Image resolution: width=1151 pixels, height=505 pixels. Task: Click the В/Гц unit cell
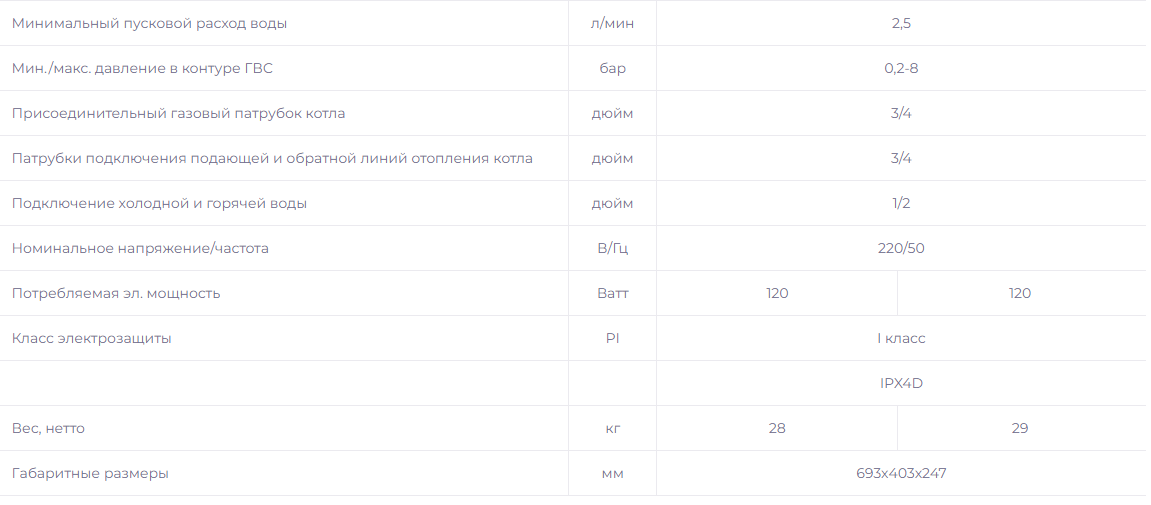[612, 248]
